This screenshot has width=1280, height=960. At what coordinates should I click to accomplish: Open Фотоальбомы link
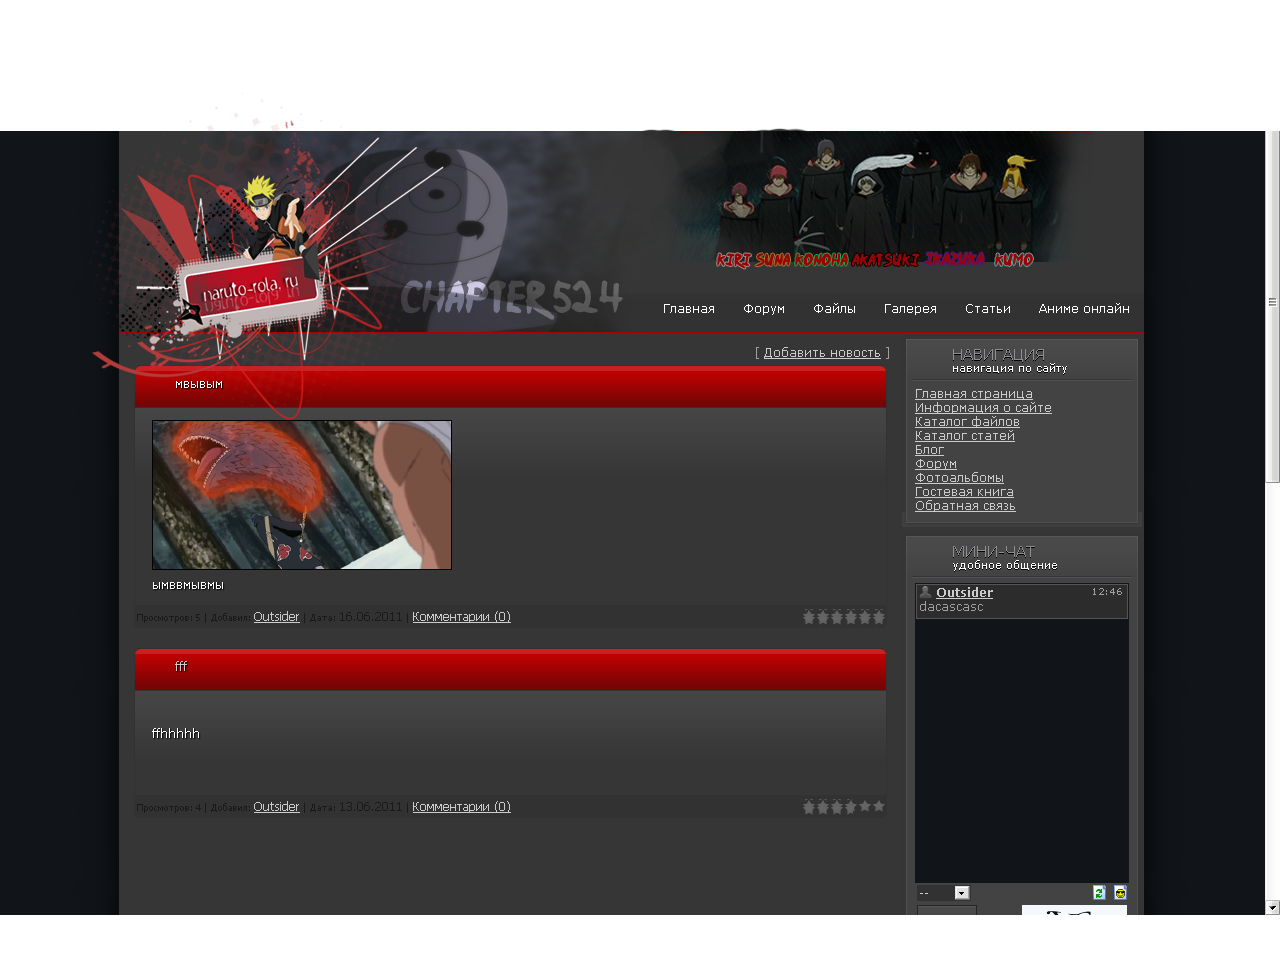(959, 478)
